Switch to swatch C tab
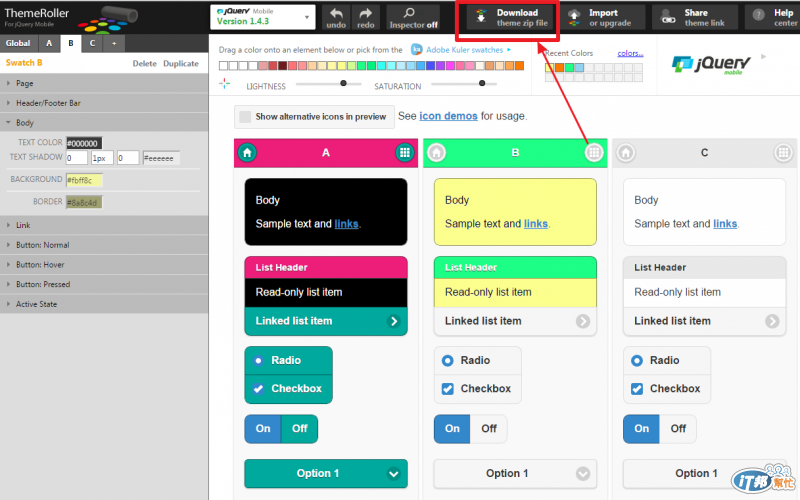 click(x=92, y=43)
